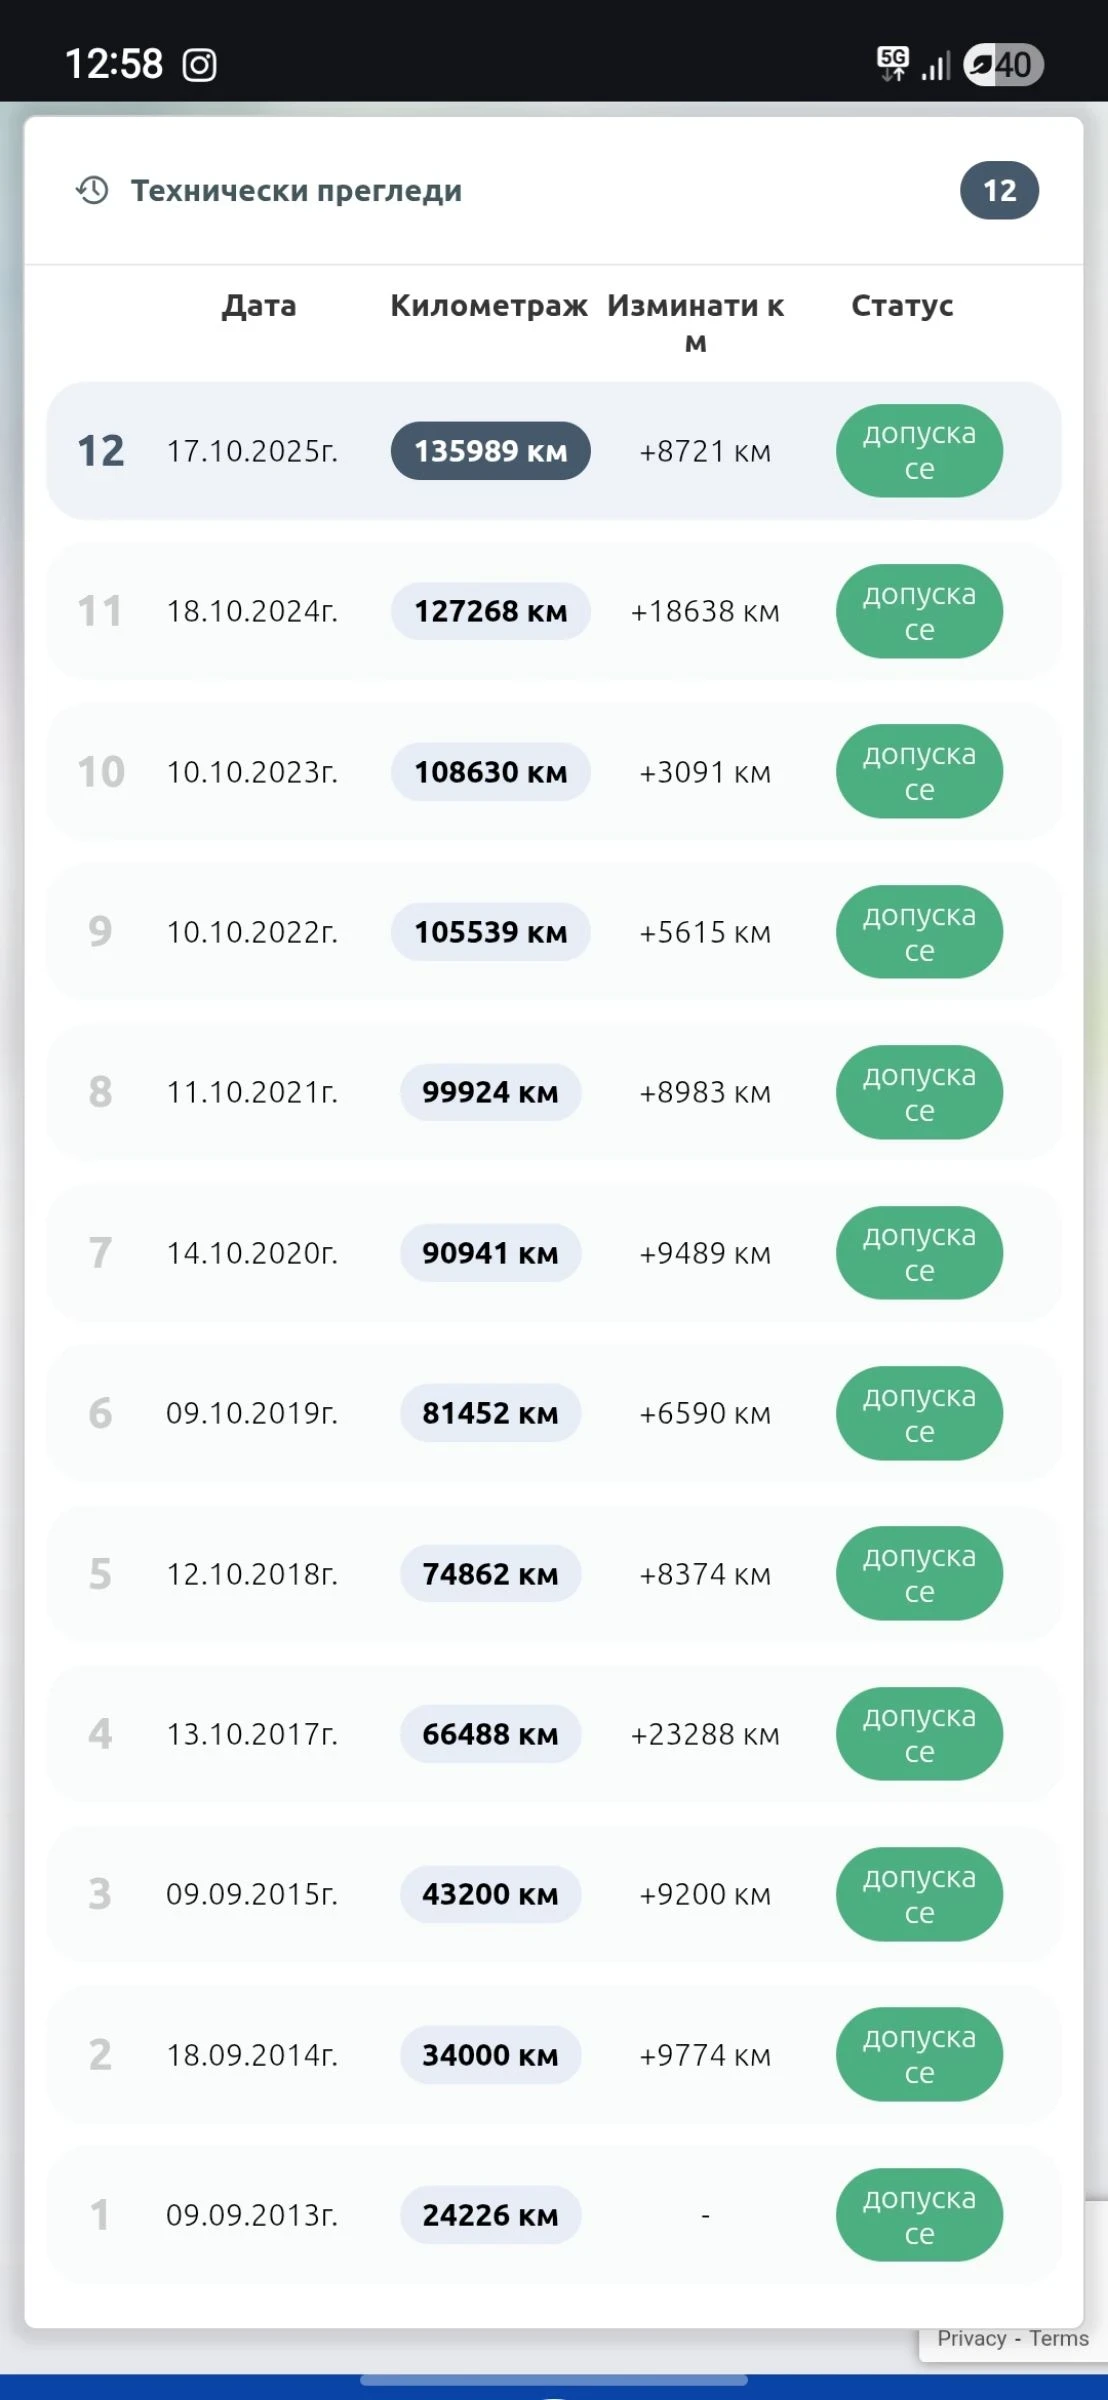Tap the Instagram icon in status bar
1108x2400 pixels.
click(x=200, y=65)
